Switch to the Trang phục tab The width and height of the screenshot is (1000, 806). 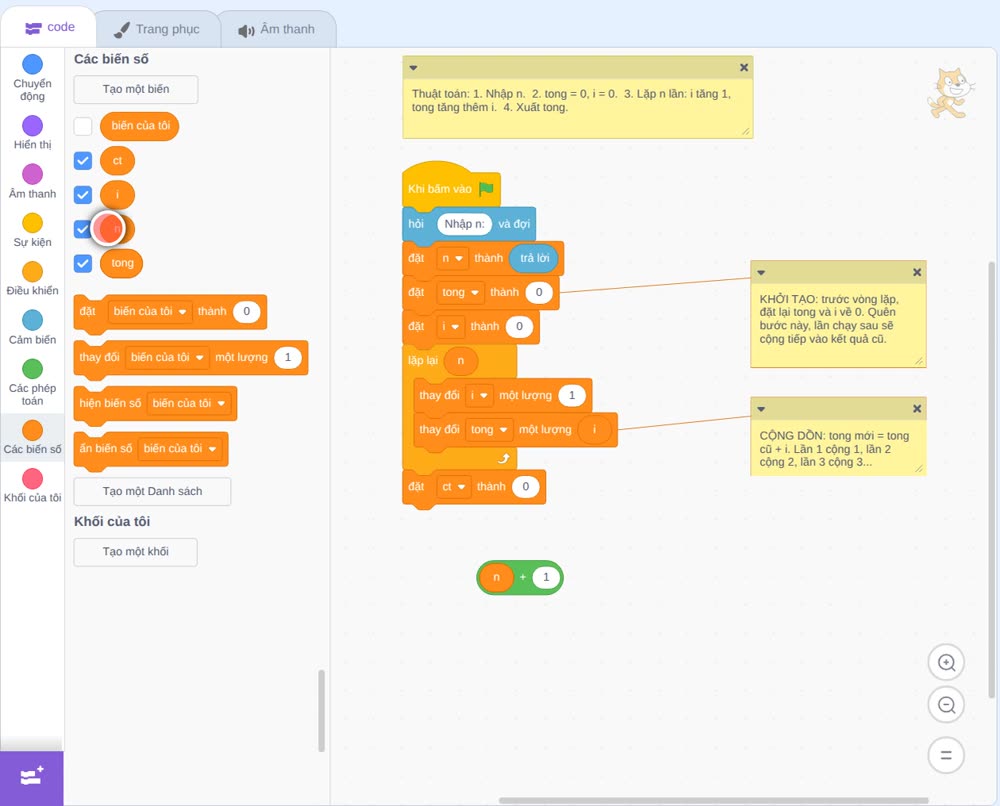[x=157, y=29]
